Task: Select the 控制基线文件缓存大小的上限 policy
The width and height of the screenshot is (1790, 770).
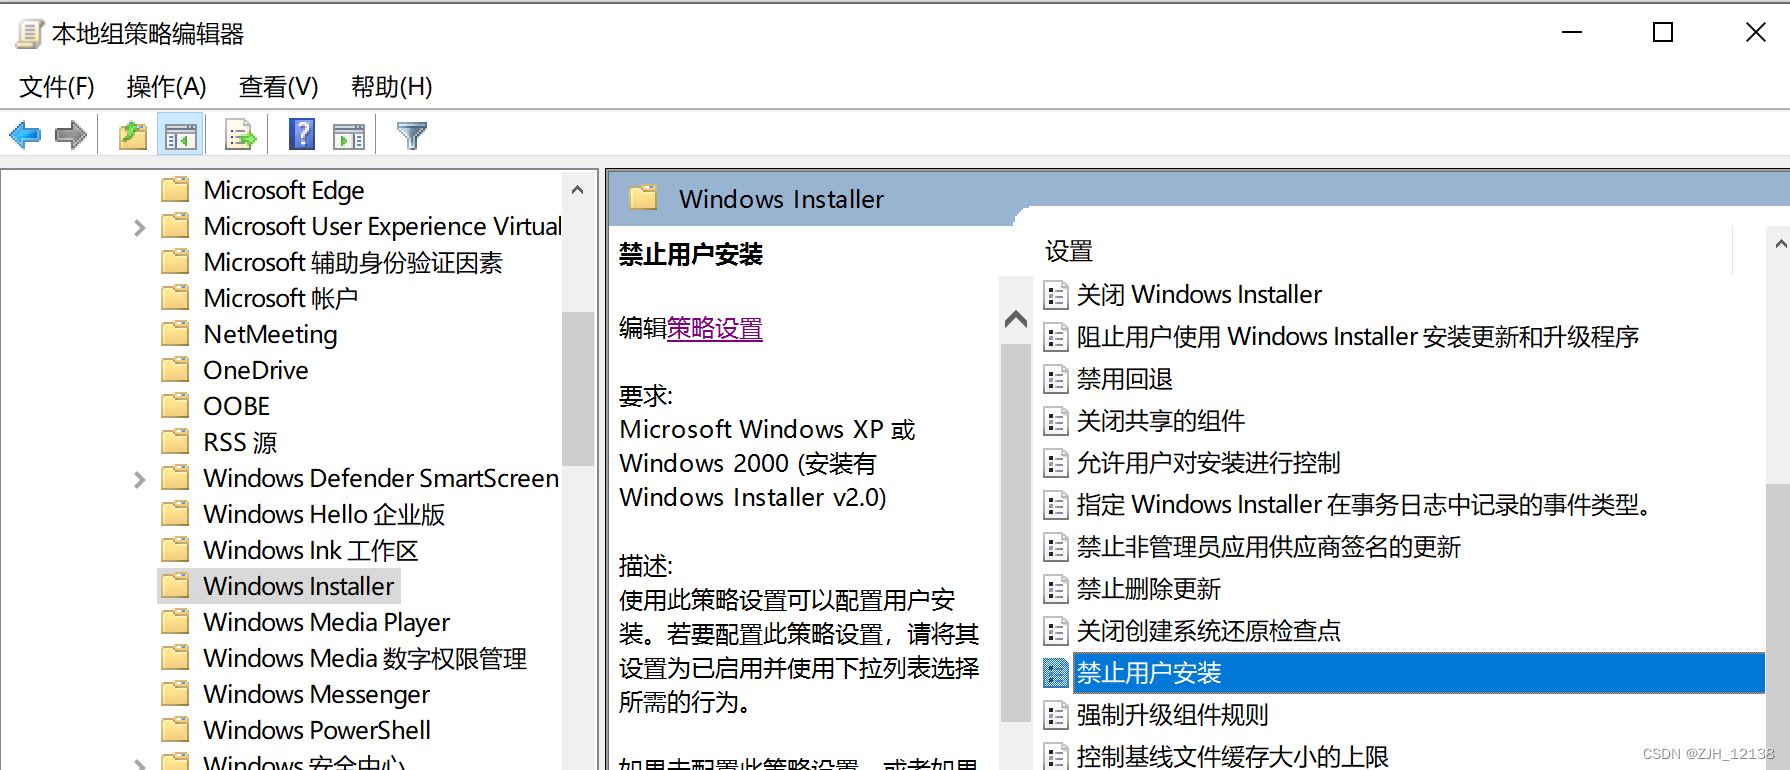Action: [x=1232, y=757]
